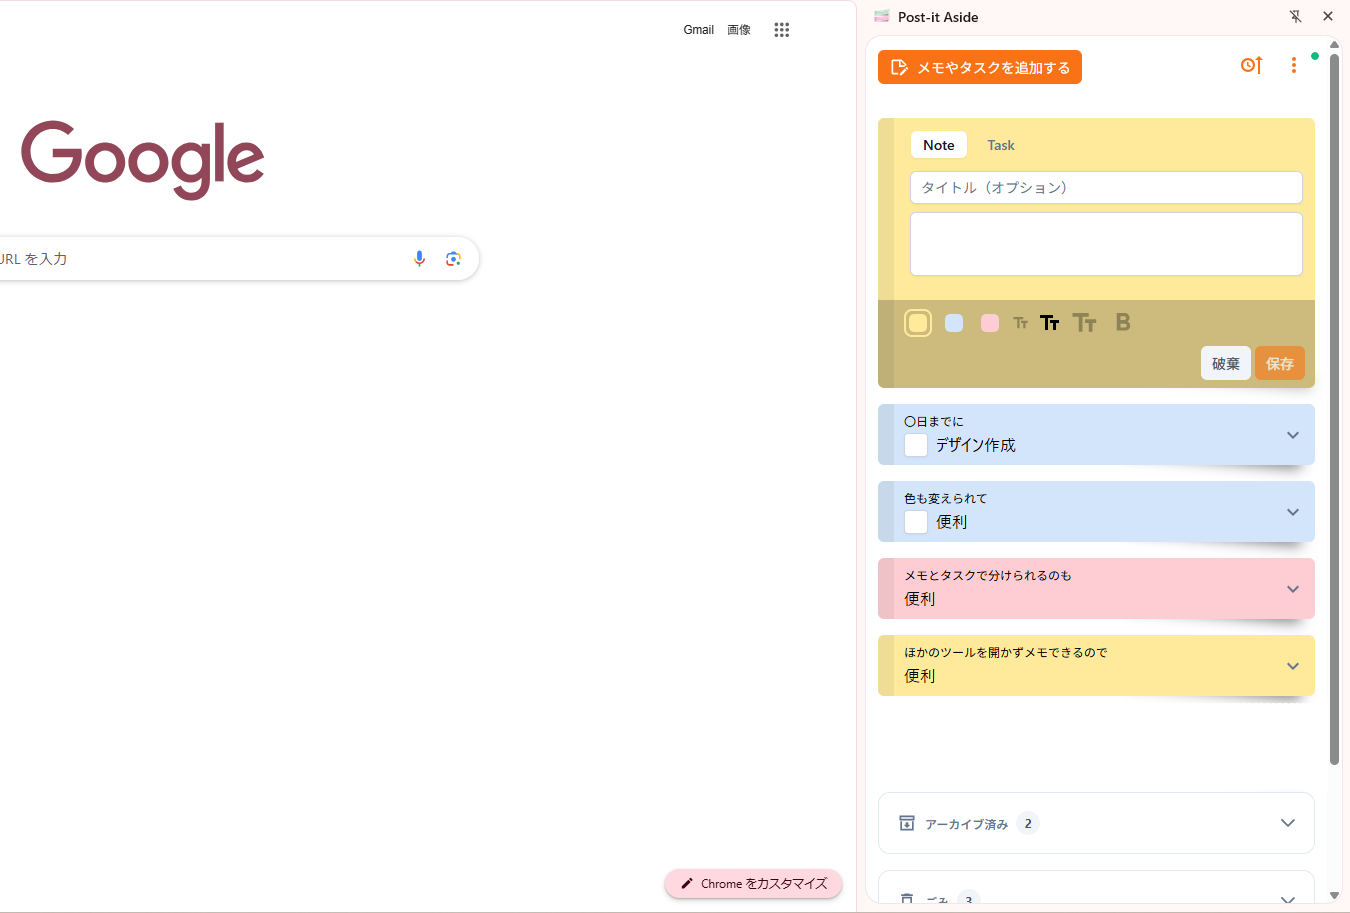Open Google Lens image search
1350x913 pixels.
click(x=453, y=259)
